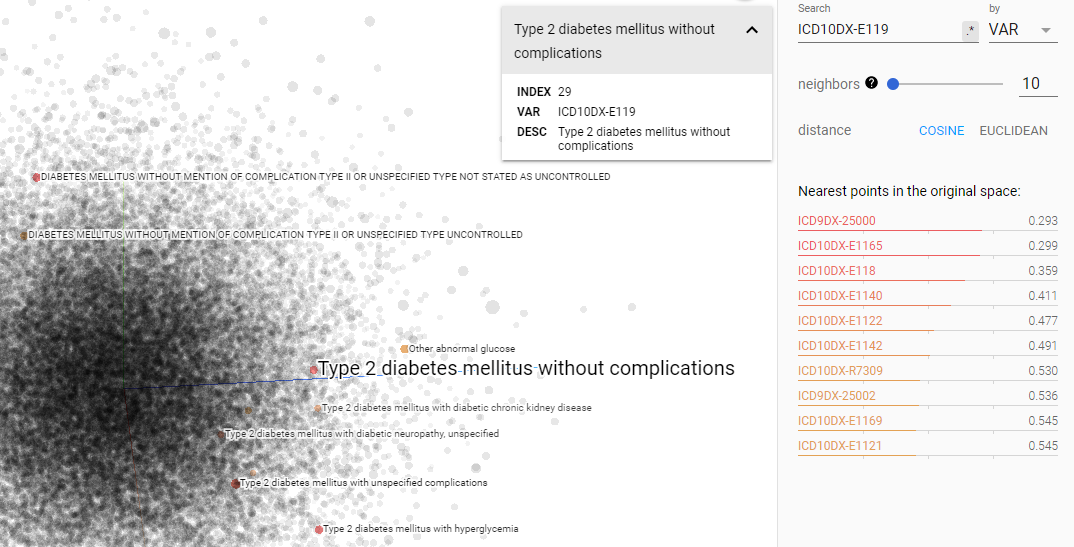Collapse the selected point info card

click(752, 30)
